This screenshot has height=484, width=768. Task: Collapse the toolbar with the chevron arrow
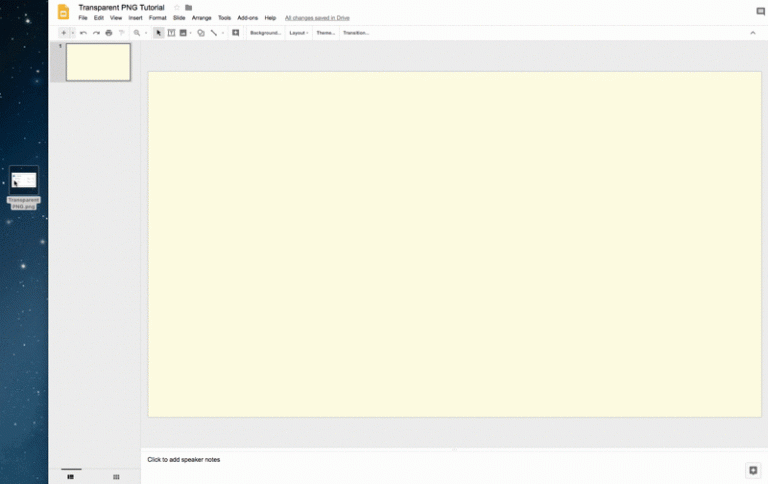(753, 33)
